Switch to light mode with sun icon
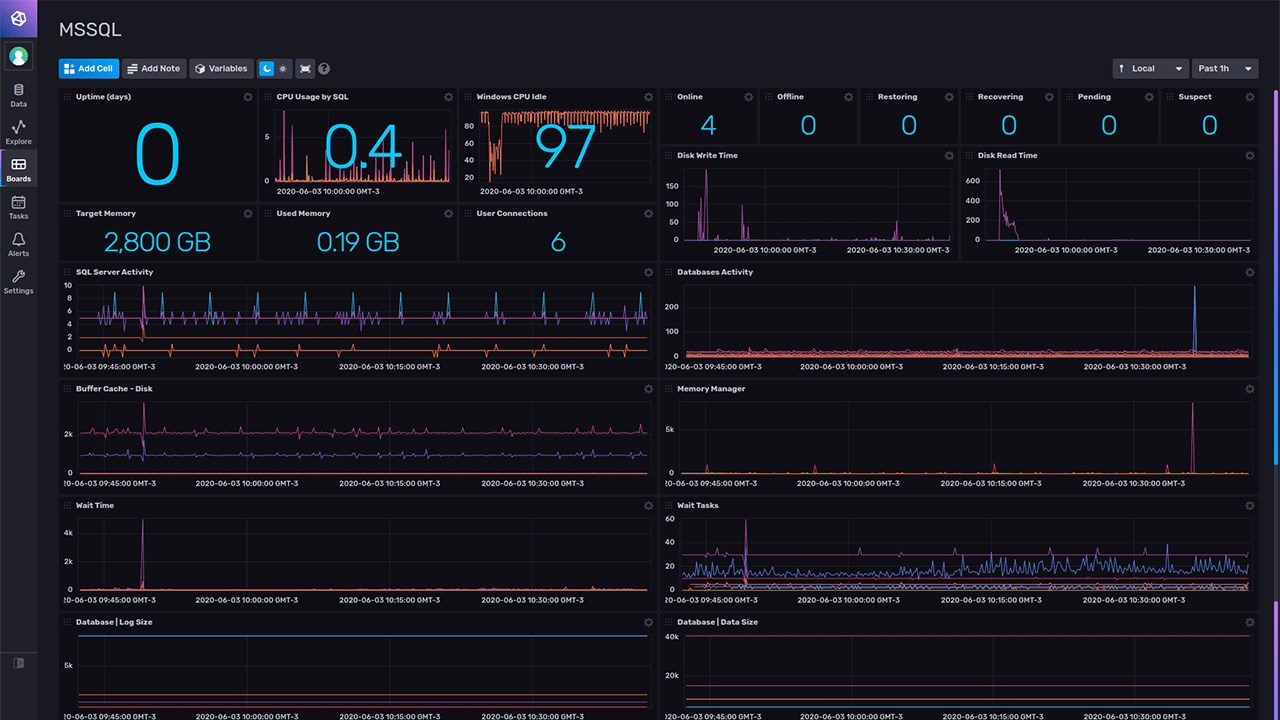This screenshot has width=1280, height=720. coord(282,69)
